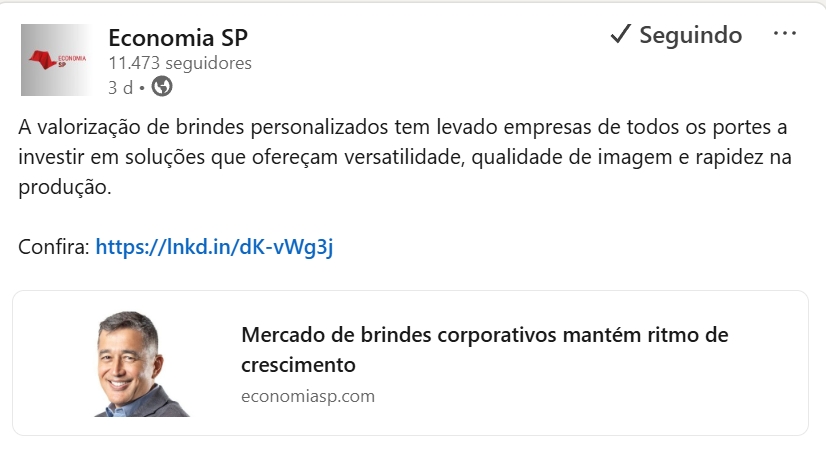Click the "3 d" post timestamp
Screen dimensions: 826x466
click(120, 87)
